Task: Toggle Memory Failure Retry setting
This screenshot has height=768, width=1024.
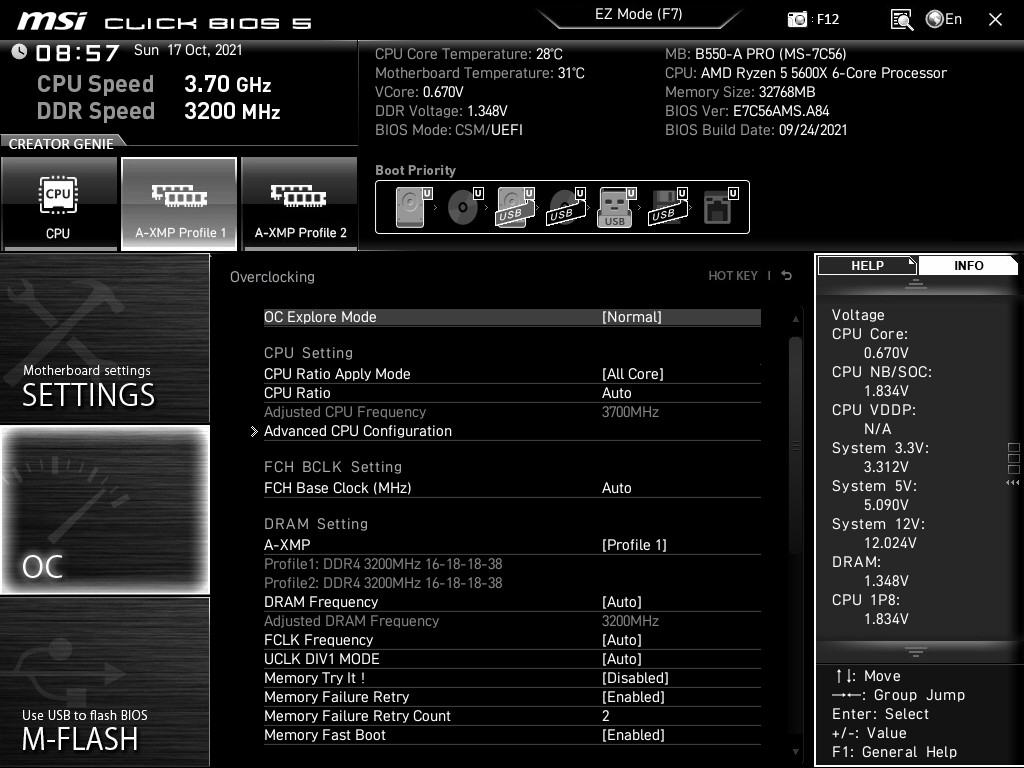Action: 512,697
